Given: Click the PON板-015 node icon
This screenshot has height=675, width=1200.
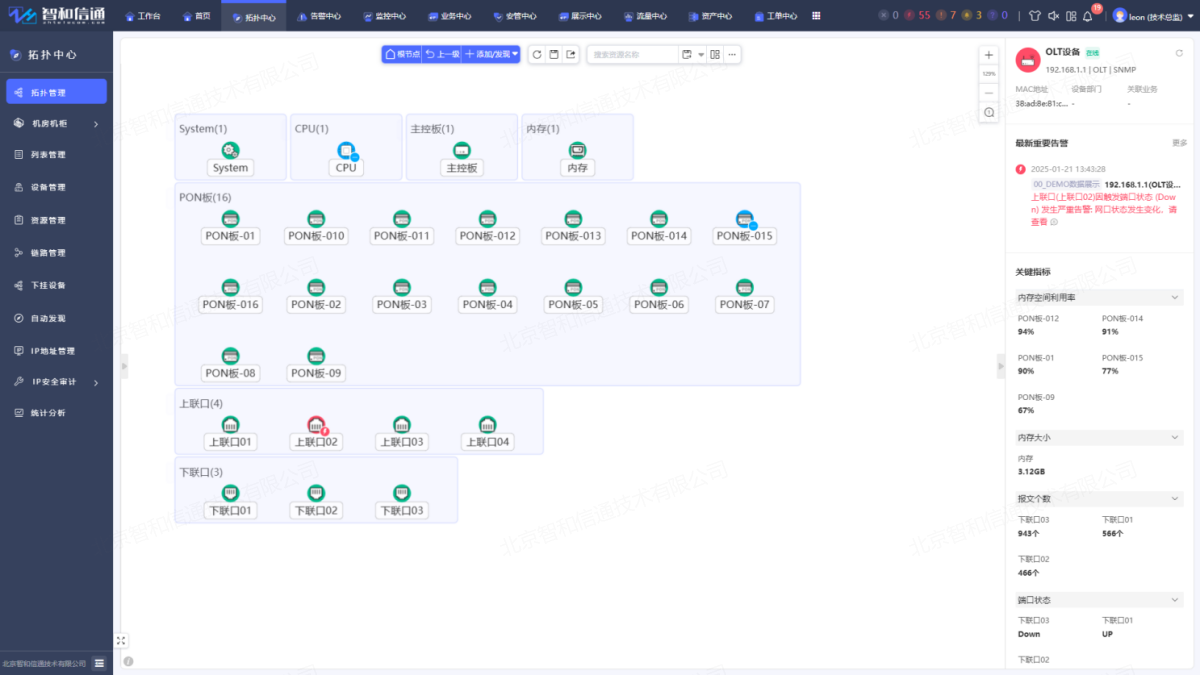Looking at the screenshot, I should tap(745, 219).
